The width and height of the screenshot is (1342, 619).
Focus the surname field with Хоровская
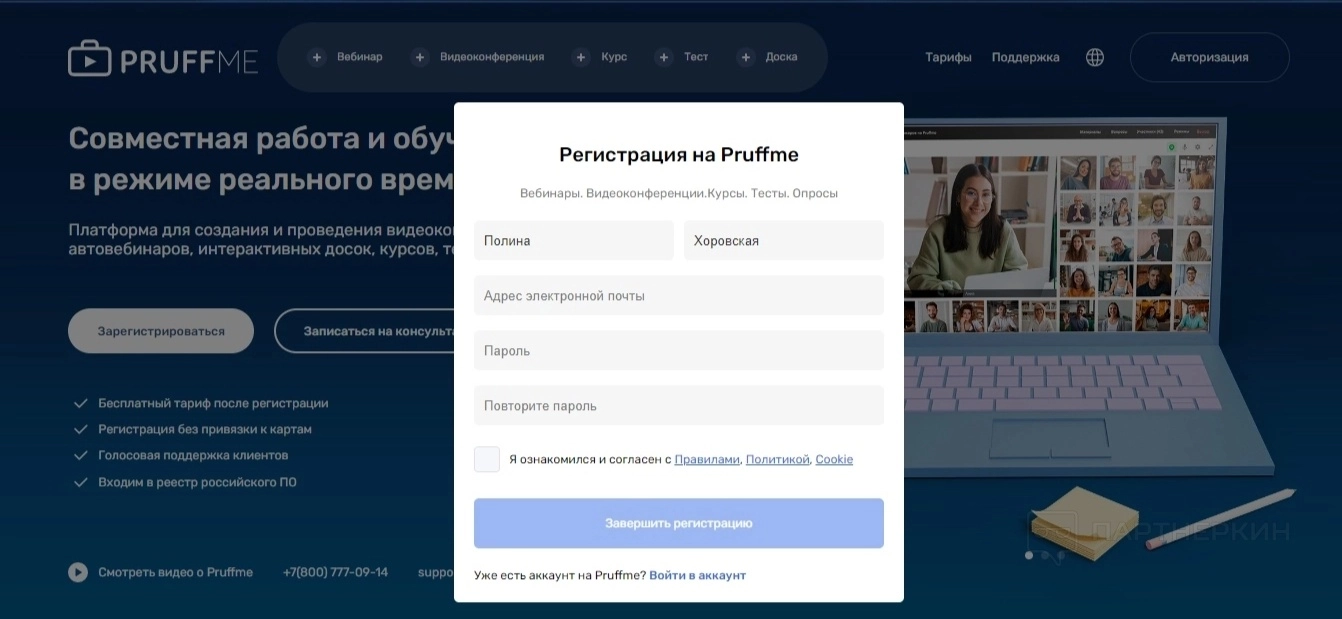point(784,240)
